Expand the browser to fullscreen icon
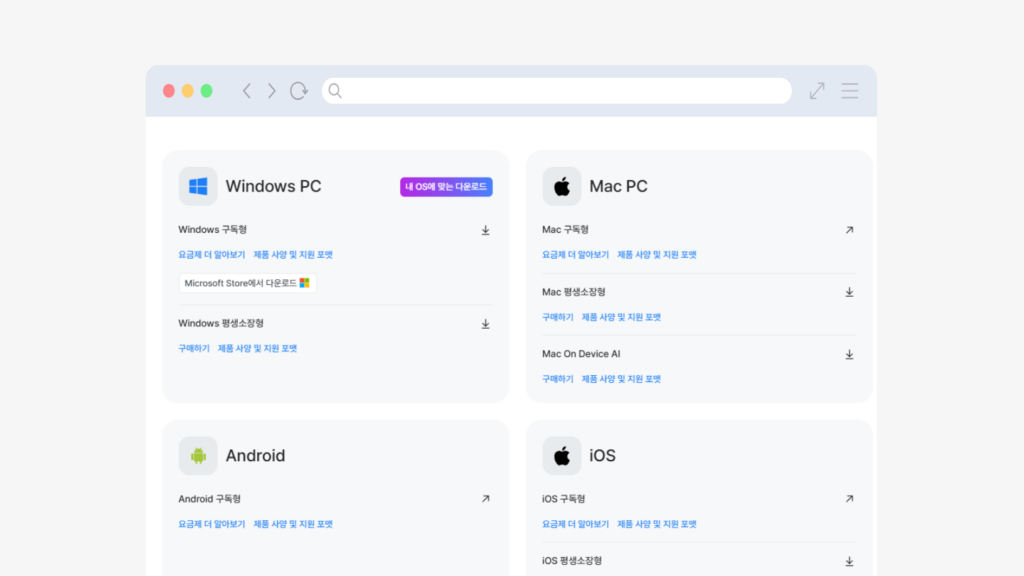The width and height of the screenshot is (1024, 576). [x=817, y=91]
